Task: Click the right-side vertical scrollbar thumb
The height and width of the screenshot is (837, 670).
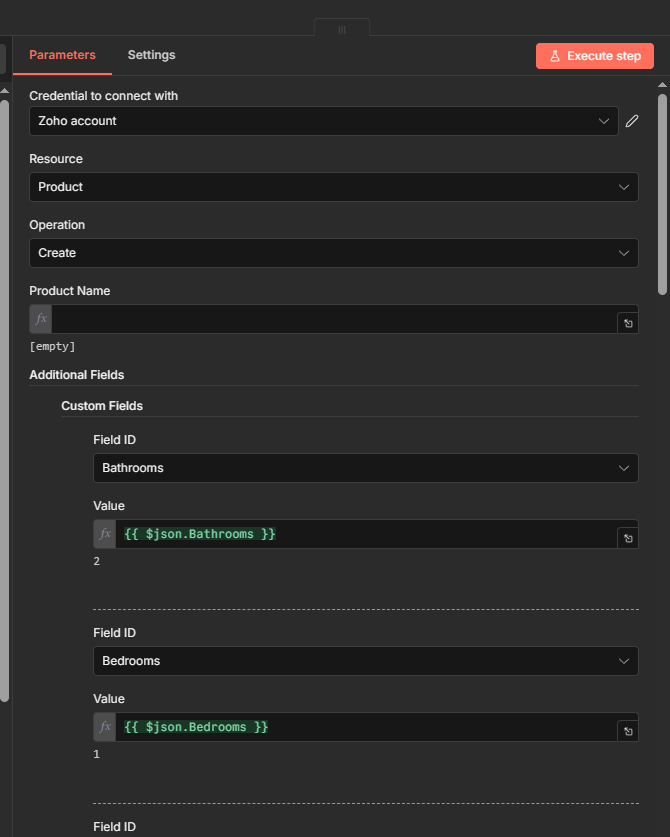Action: tap(662, 194)
